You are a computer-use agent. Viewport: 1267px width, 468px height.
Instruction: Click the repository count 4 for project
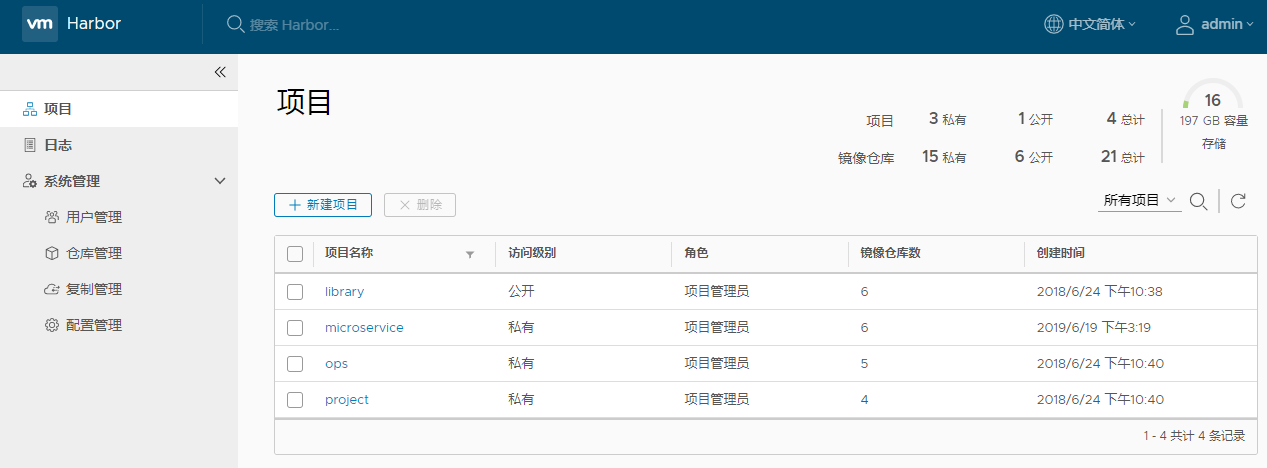tap(864, 400)
